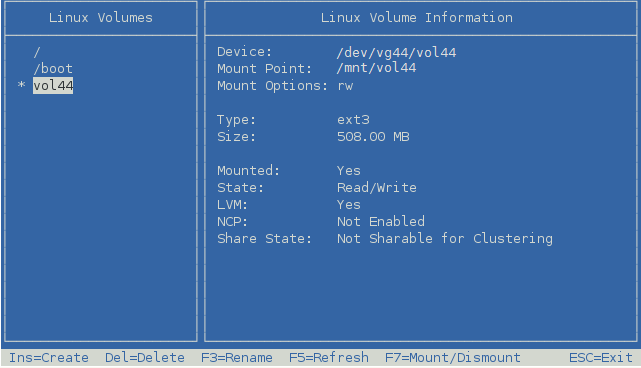This screenshot has height=368, width=641.
Task: Click the Read/Write state value
Action: (x=377, y=188)
